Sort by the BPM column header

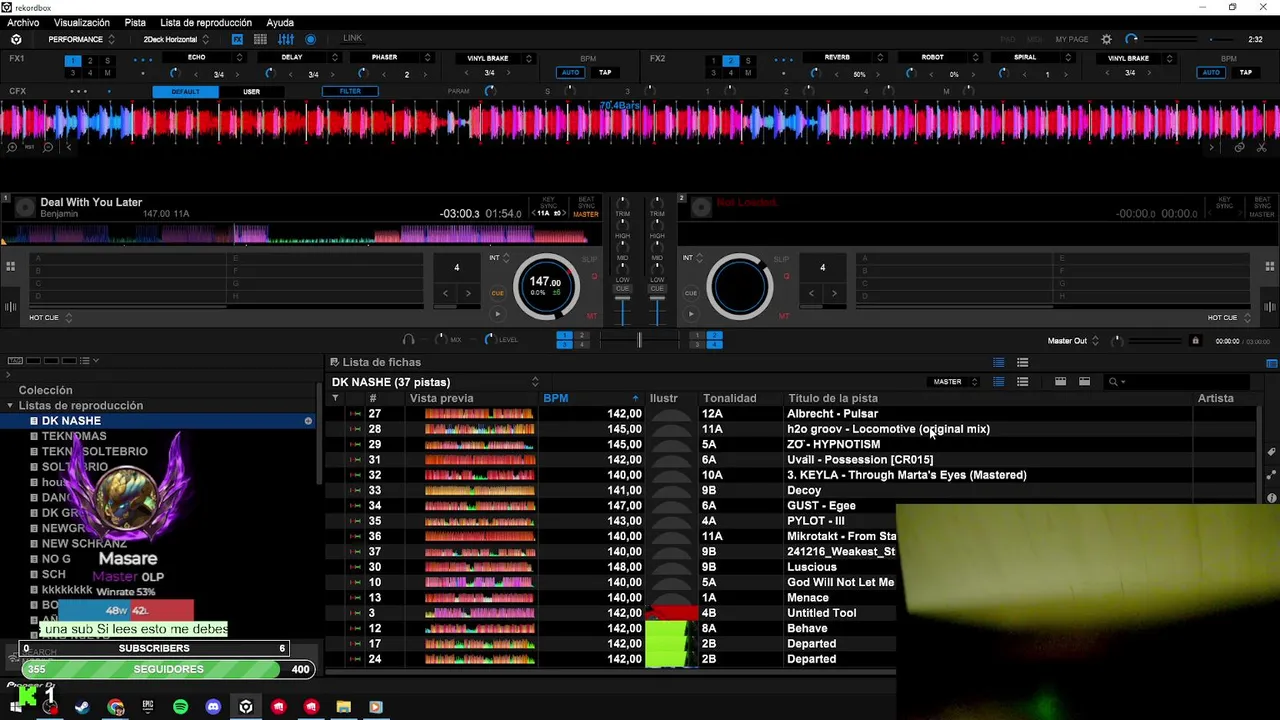[591, 398]
